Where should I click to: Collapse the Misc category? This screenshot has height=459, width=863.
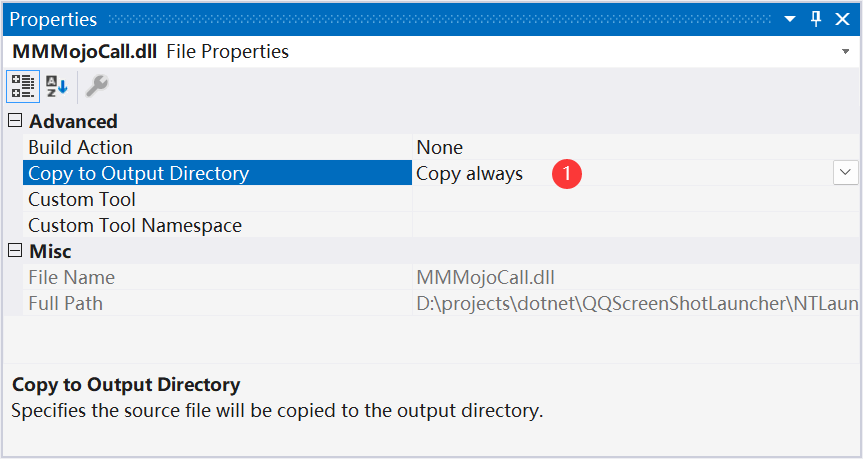pos(15,251)
